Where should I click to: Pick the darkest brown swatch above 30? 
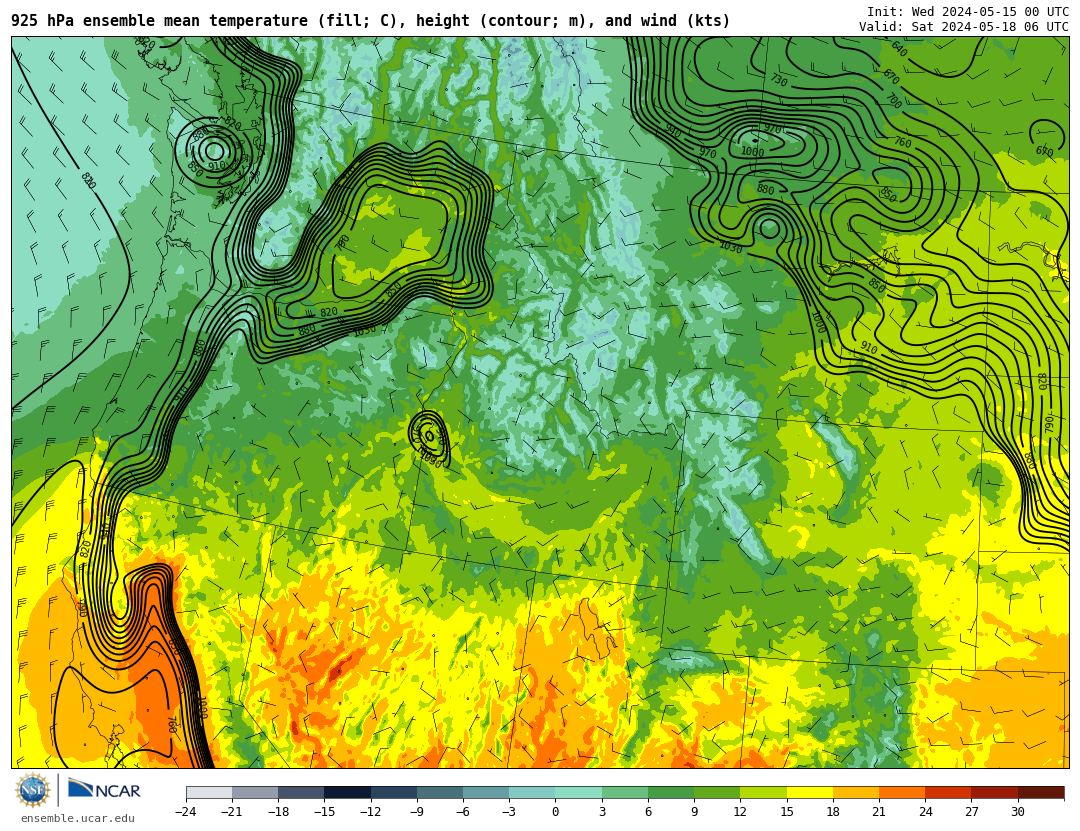(x=1041, y=792)
